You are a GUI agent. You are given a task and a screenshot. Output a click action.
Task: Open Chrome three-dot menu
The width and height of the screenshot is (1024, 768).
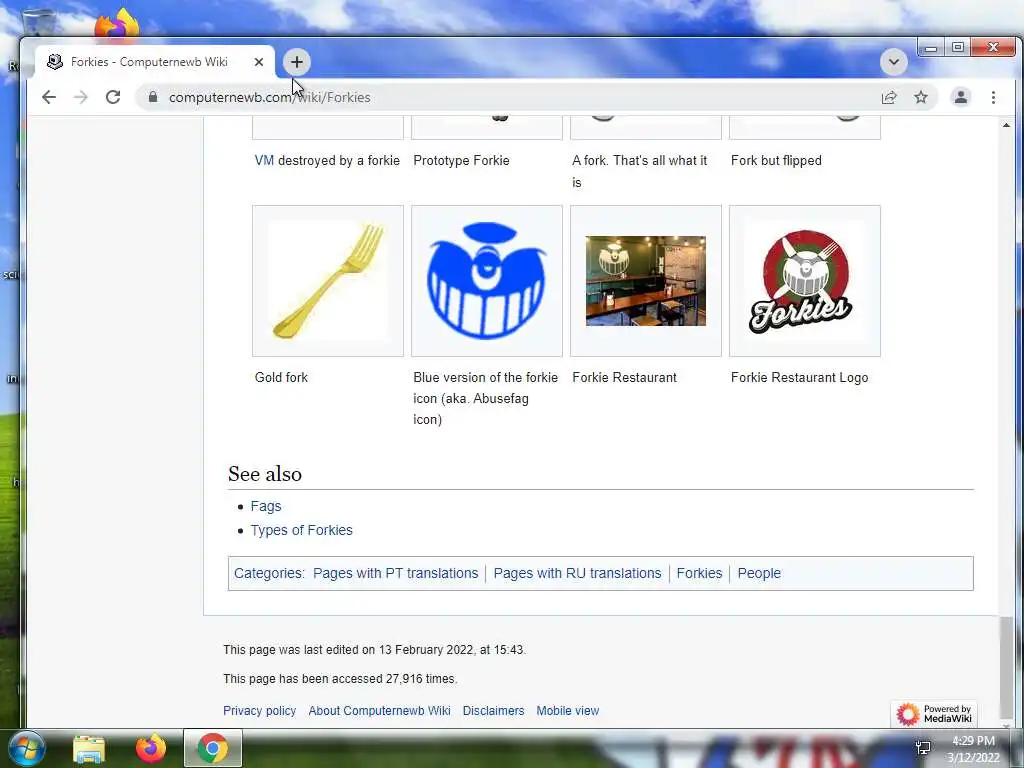(993, 97)
